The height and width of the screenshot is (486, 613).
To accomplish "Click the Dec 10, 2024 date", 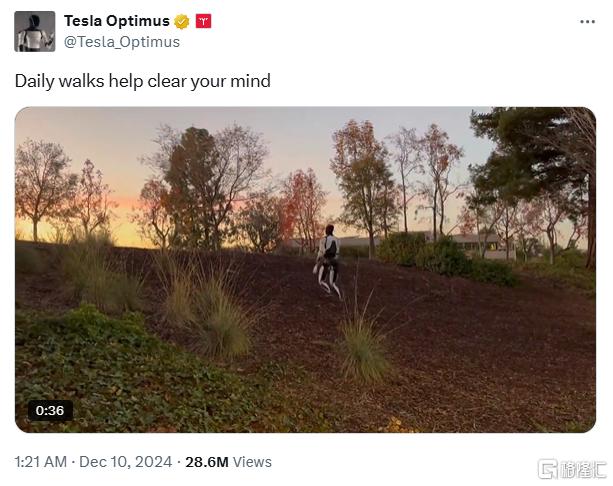I will [125, 462].
